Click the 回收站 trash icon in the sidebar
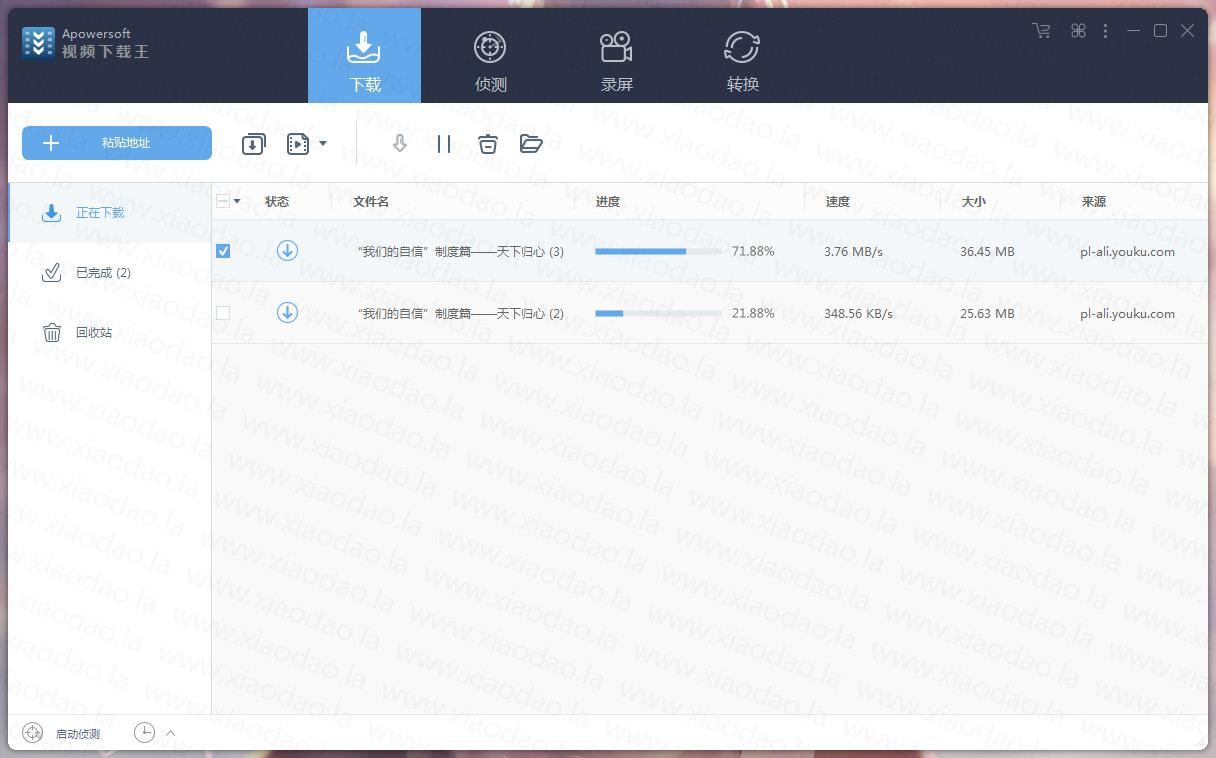 52,332
